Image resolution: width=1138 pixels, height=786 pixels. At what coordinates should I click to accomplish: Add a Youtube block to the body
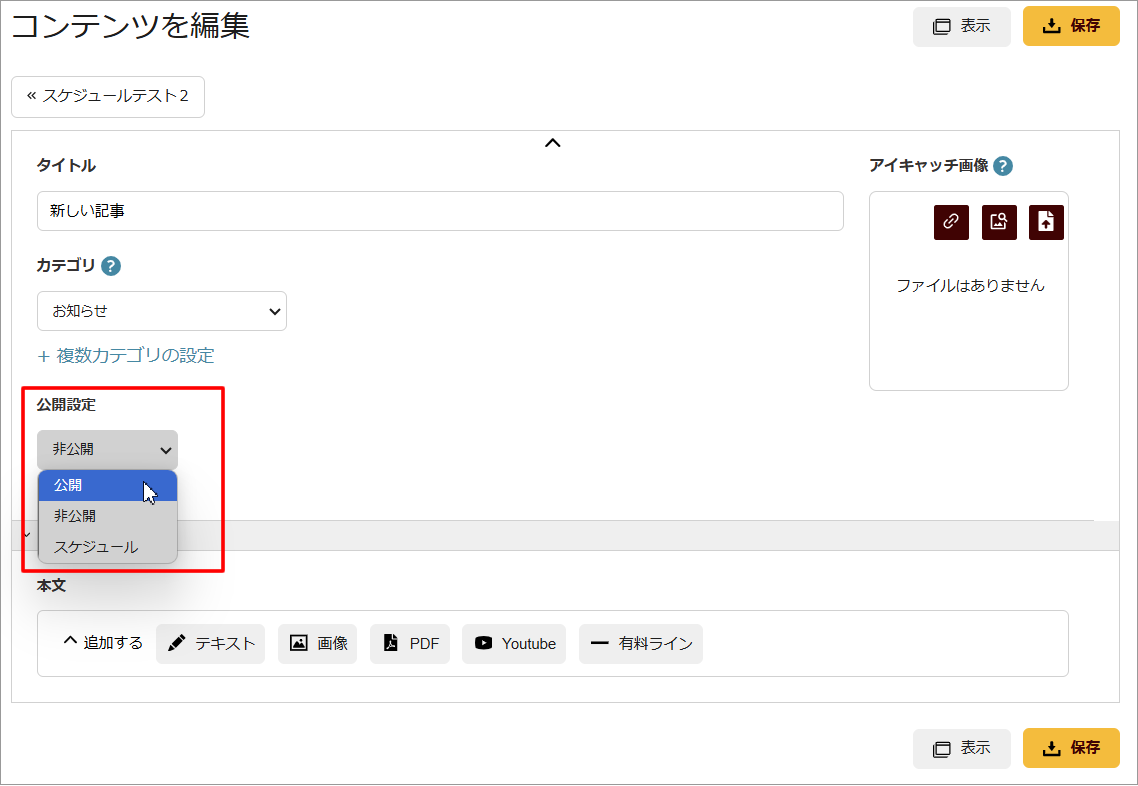tap(514, 644)
